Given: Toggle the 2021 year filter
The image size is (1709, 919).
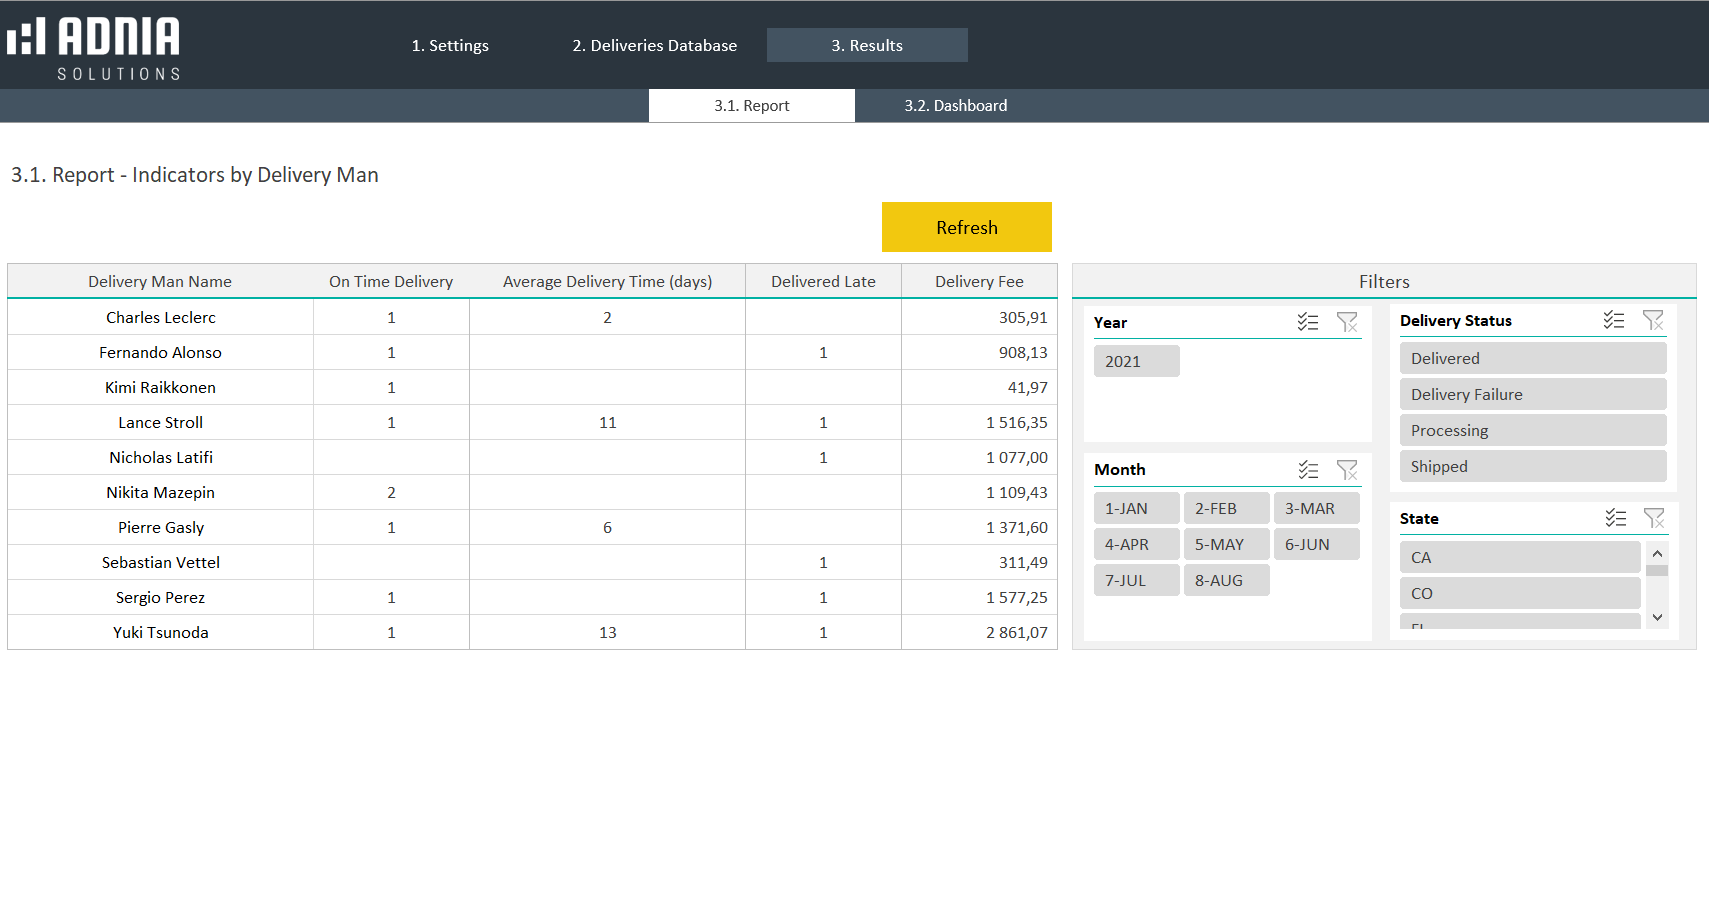Looking at the screenshot, I should (1136, 361).
